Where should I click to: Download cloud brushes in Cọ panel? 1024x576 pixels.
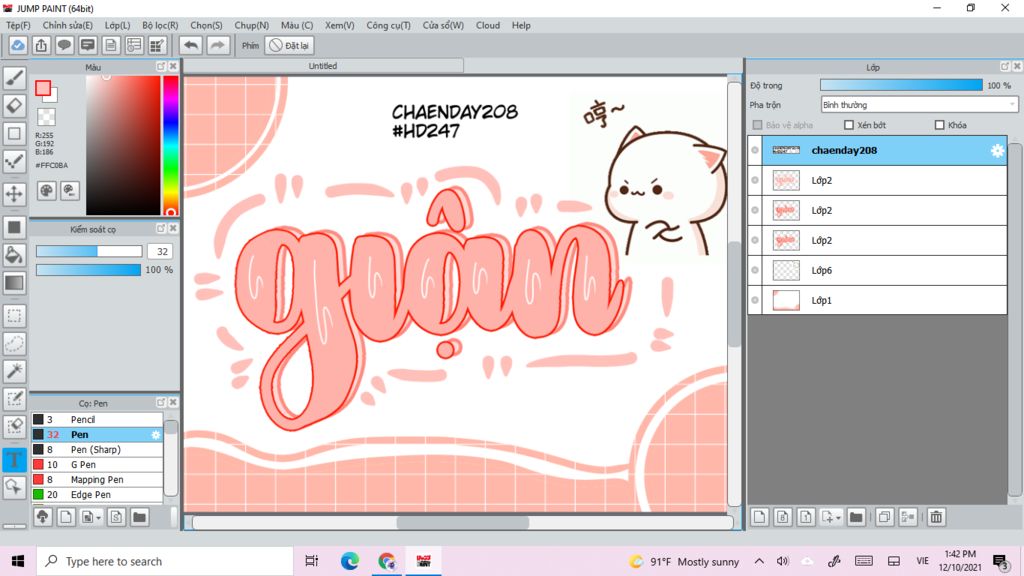(42, 517)
